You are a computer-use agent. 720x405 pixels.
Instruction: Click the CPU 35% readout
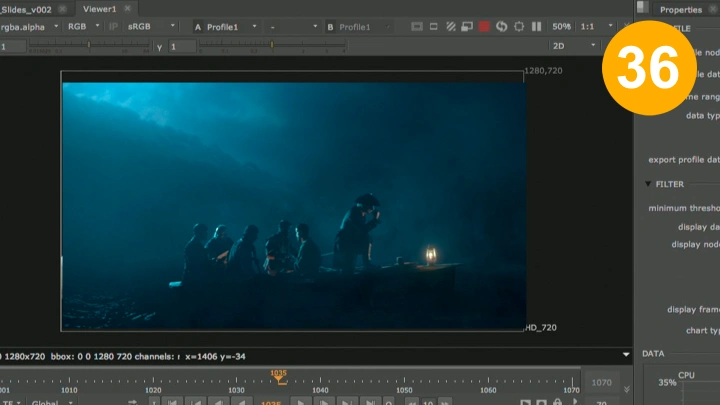click(x=667, y=382)
